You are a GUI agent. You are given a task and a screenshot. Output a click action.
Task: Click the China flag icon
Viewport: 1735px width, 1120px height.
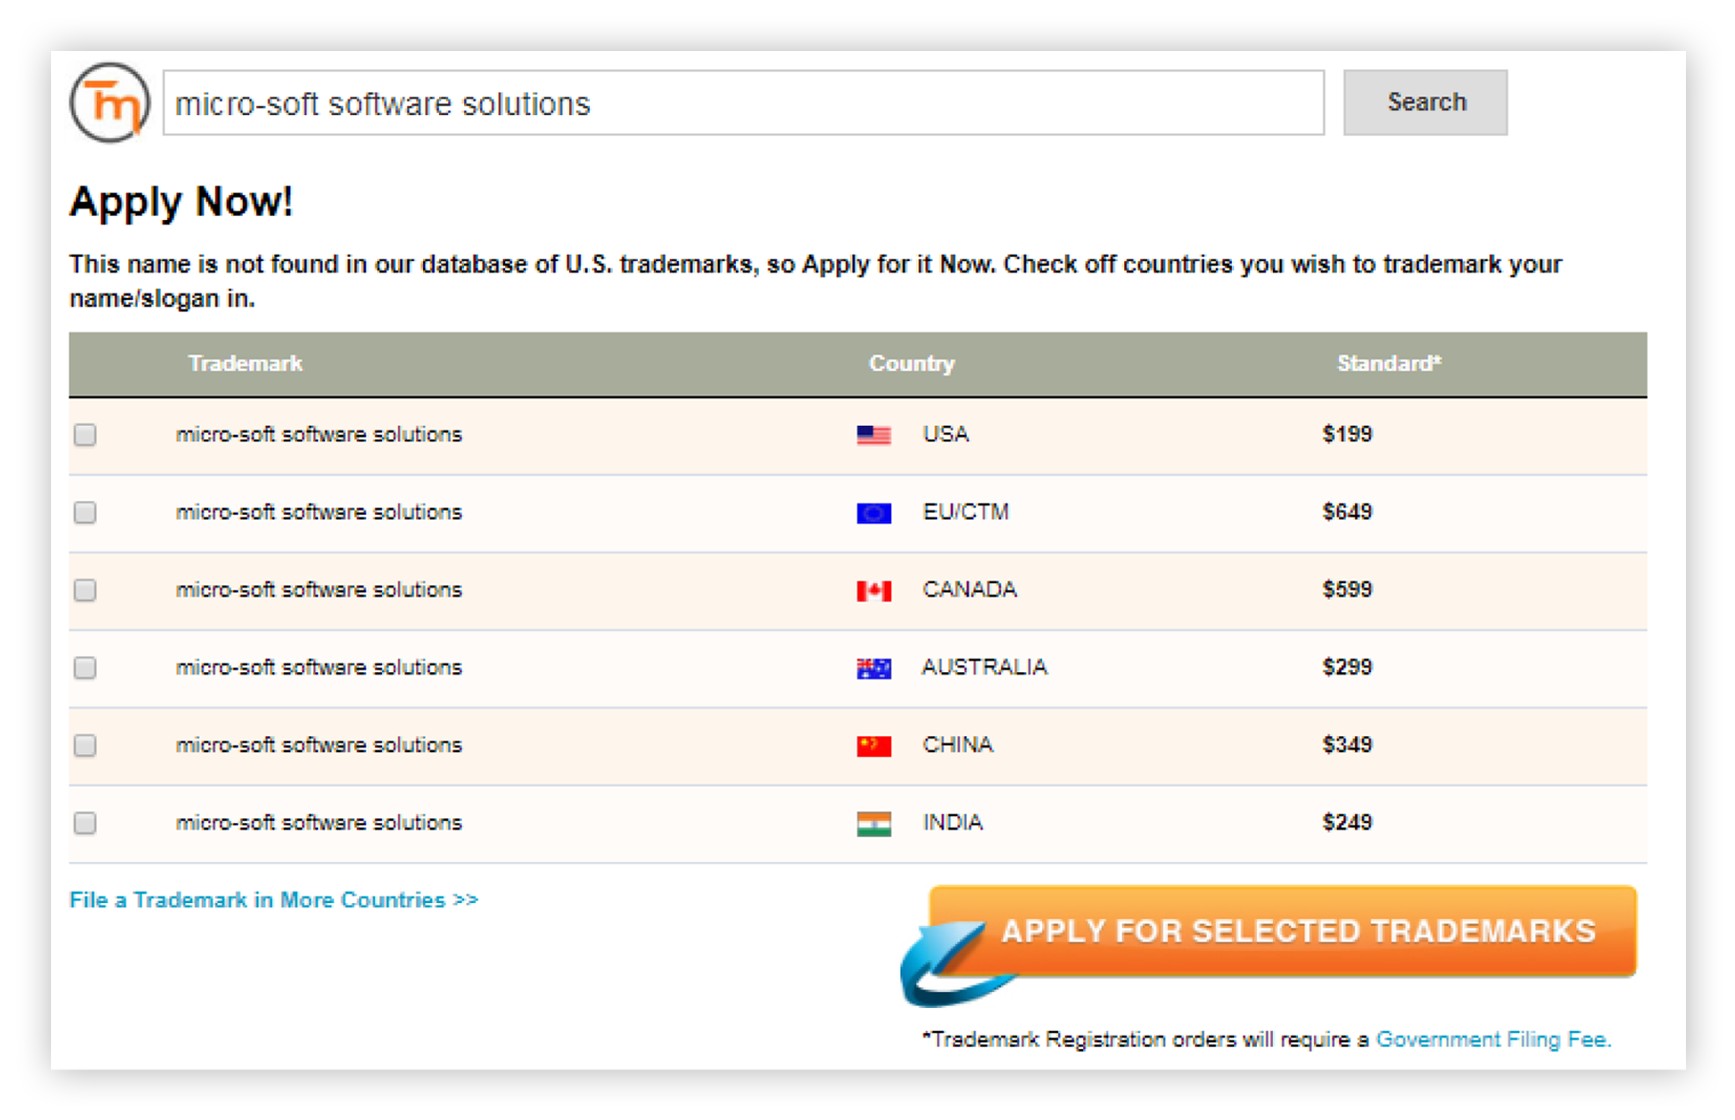pos(873,746)
